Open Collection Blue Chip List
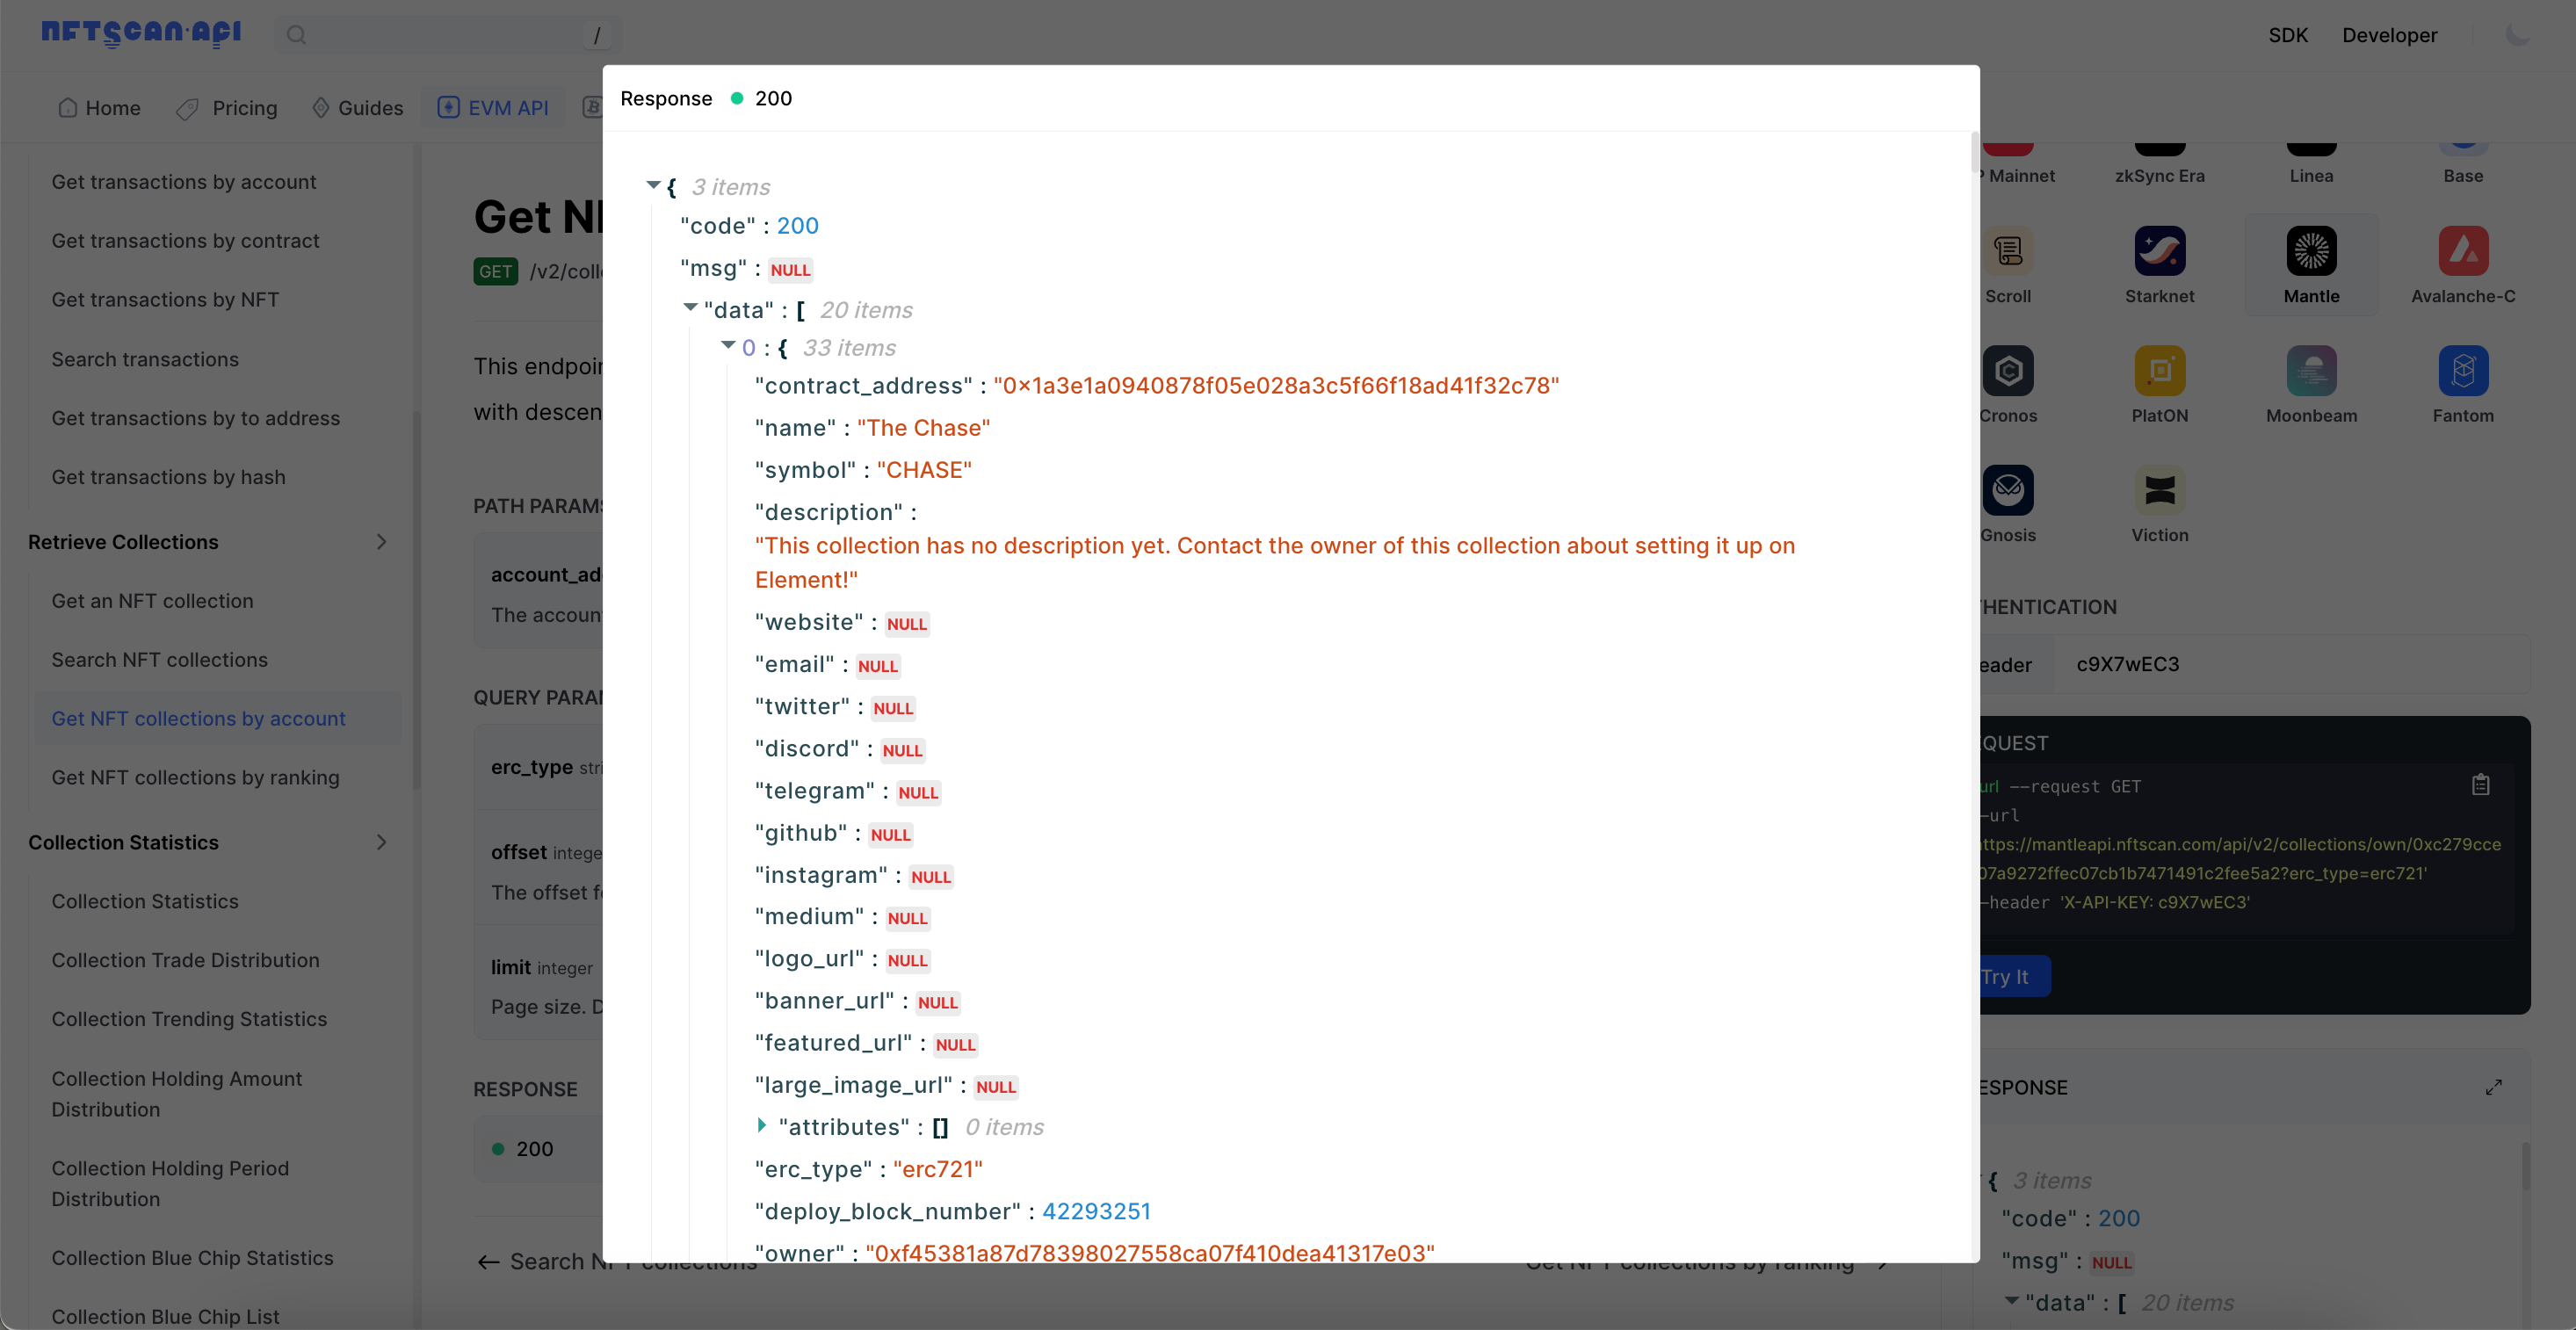The width and height of the screenshot is (2576, 1330). tap(165, 1317)
